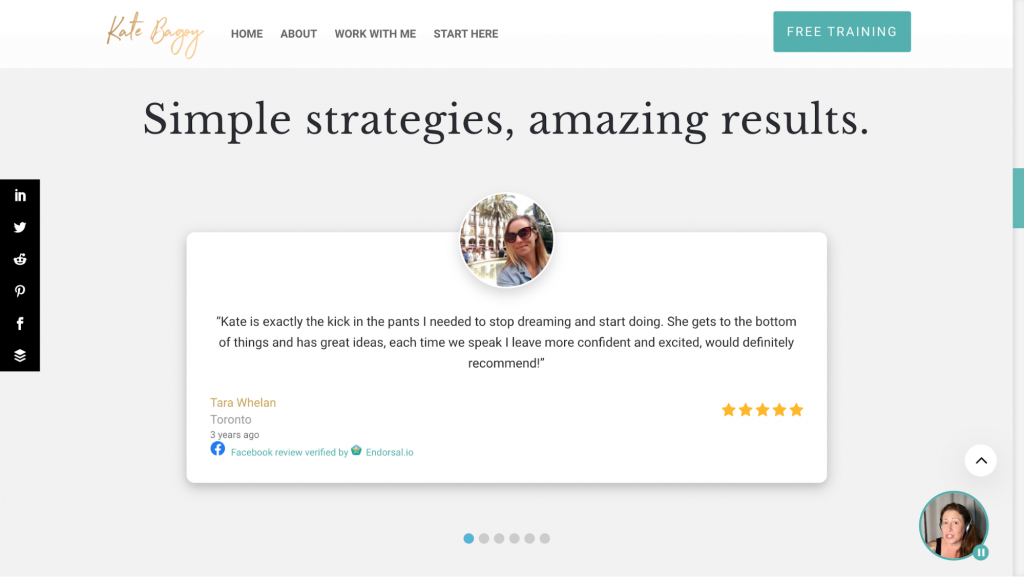
Task: Show the last testimonial slide dot
Action: pos(545,538)
